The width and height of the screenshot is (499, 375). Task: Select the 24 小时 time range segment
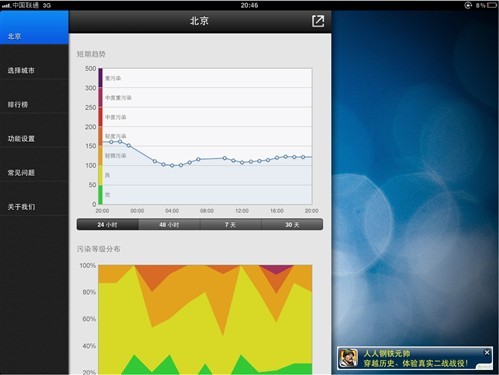pyautogui.click(x=108, y=224)
